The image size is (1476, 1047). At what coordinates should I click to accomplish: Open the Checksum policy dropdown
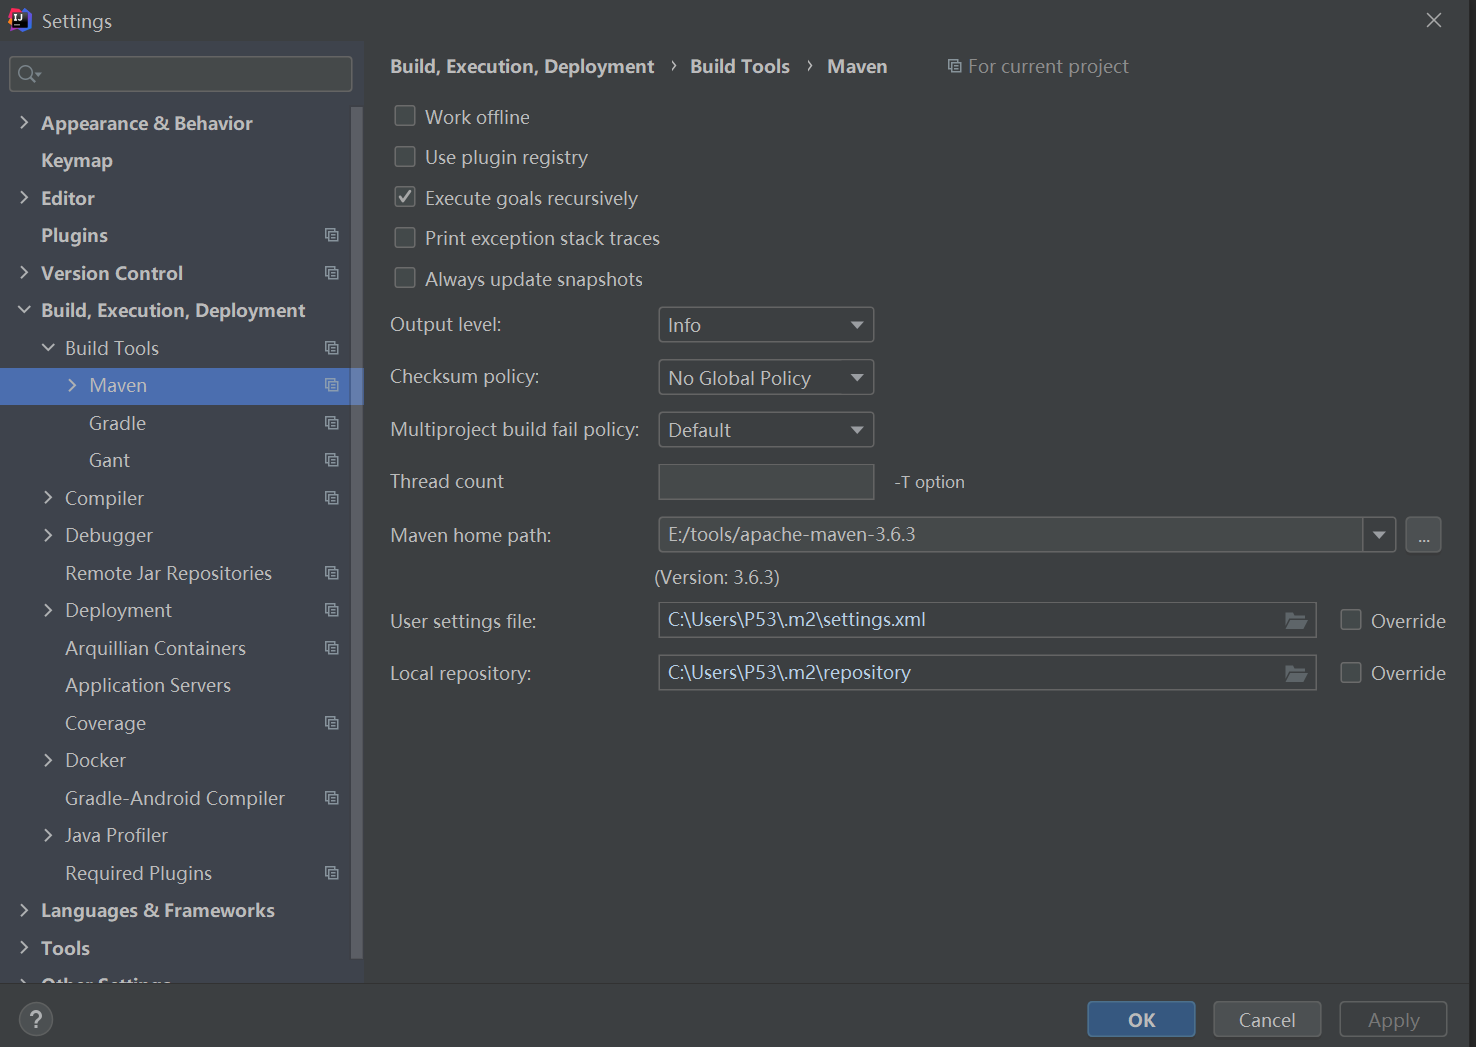coord(765,378)
